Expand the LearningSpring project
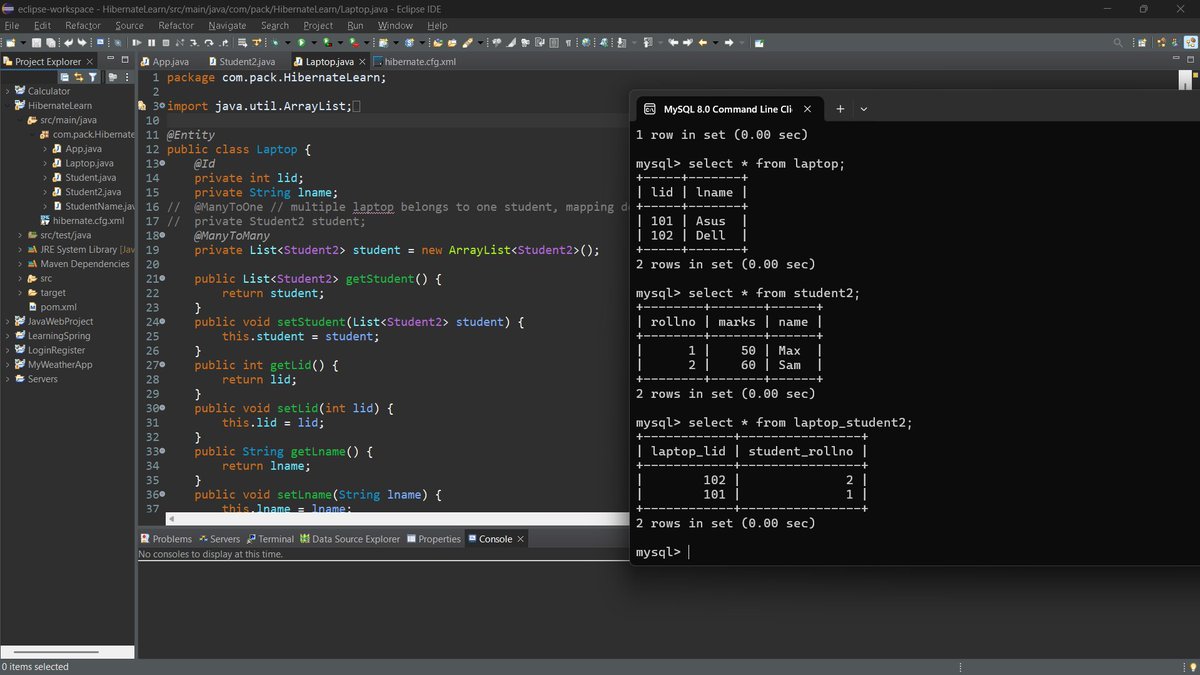This screenshot has width=1200, height=675. [x=8, y=336]
